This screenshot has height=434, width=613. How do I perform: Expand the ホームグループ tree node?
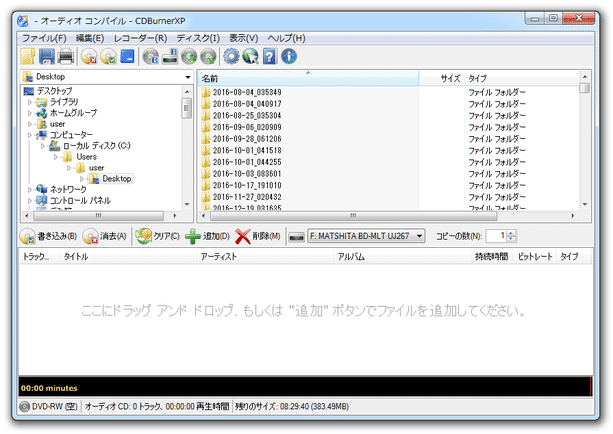[30, 113]
